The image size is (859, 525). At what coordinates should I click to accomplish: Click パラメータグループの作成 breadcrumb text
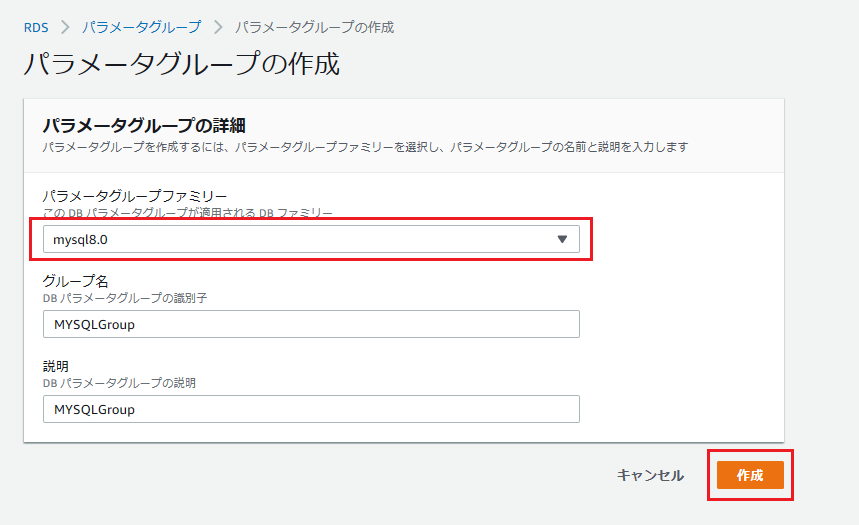point(314,27)
